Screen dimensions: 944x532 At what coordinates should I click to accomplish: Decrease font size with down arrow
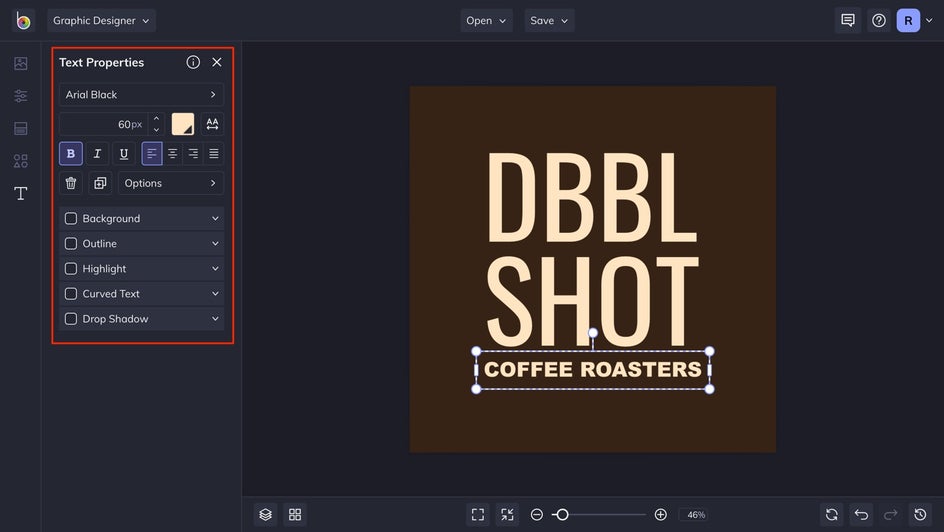point(157,129)
